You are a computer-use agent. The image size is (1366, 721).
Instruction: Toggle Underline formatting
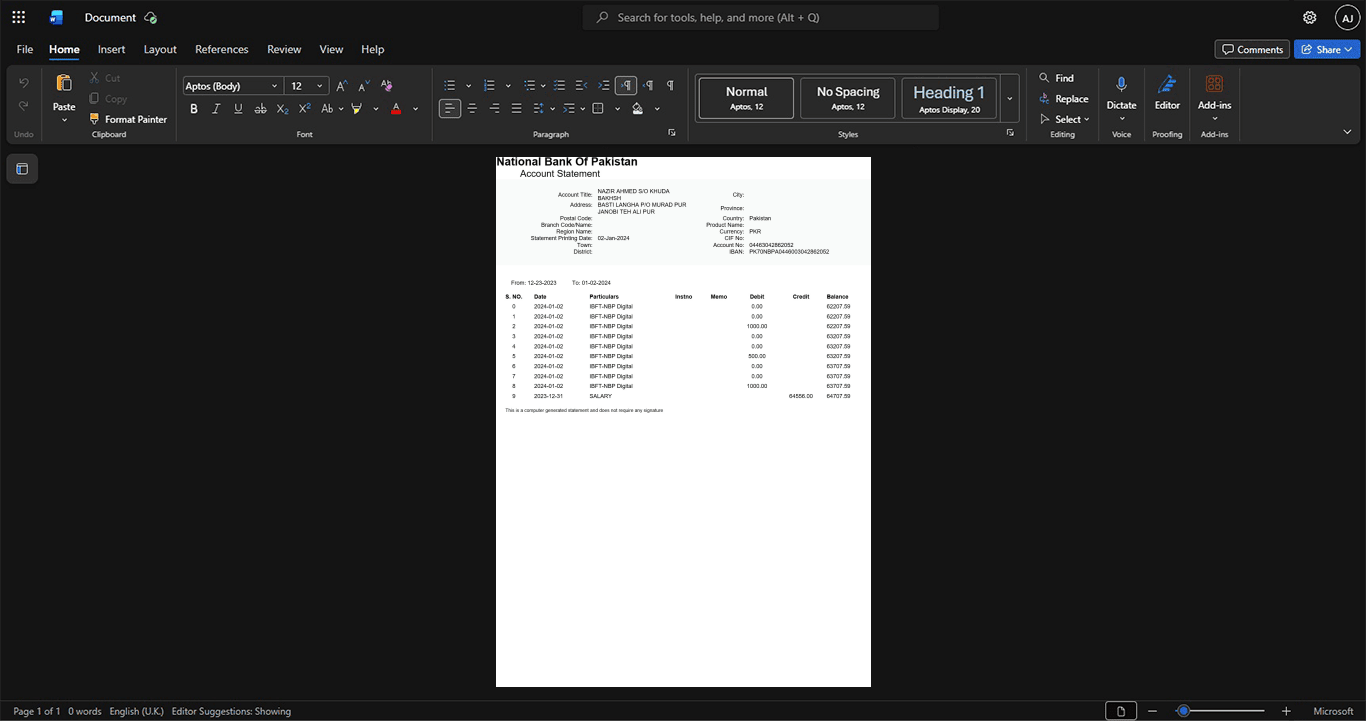[238, 108]
